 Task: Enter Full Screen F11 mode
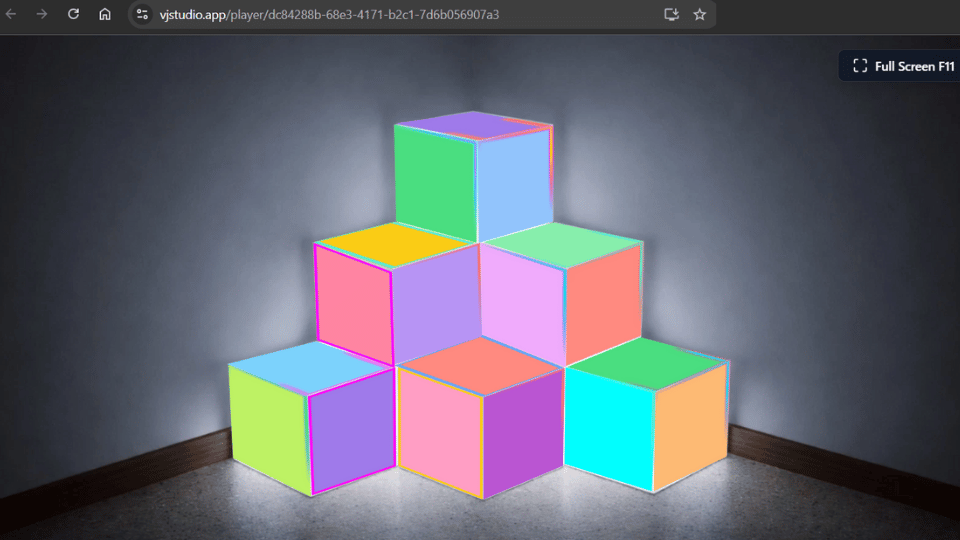click(x=902, y=66)
